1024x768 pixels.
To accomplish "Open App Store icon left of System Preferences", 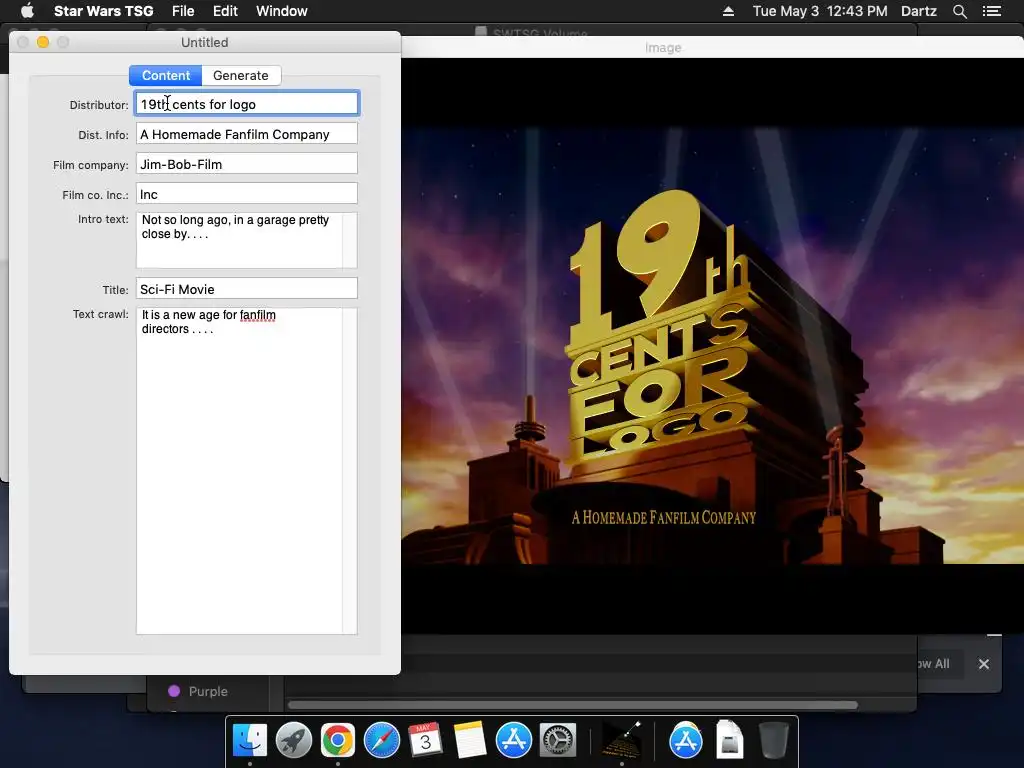I will click(x=513, y=740).
